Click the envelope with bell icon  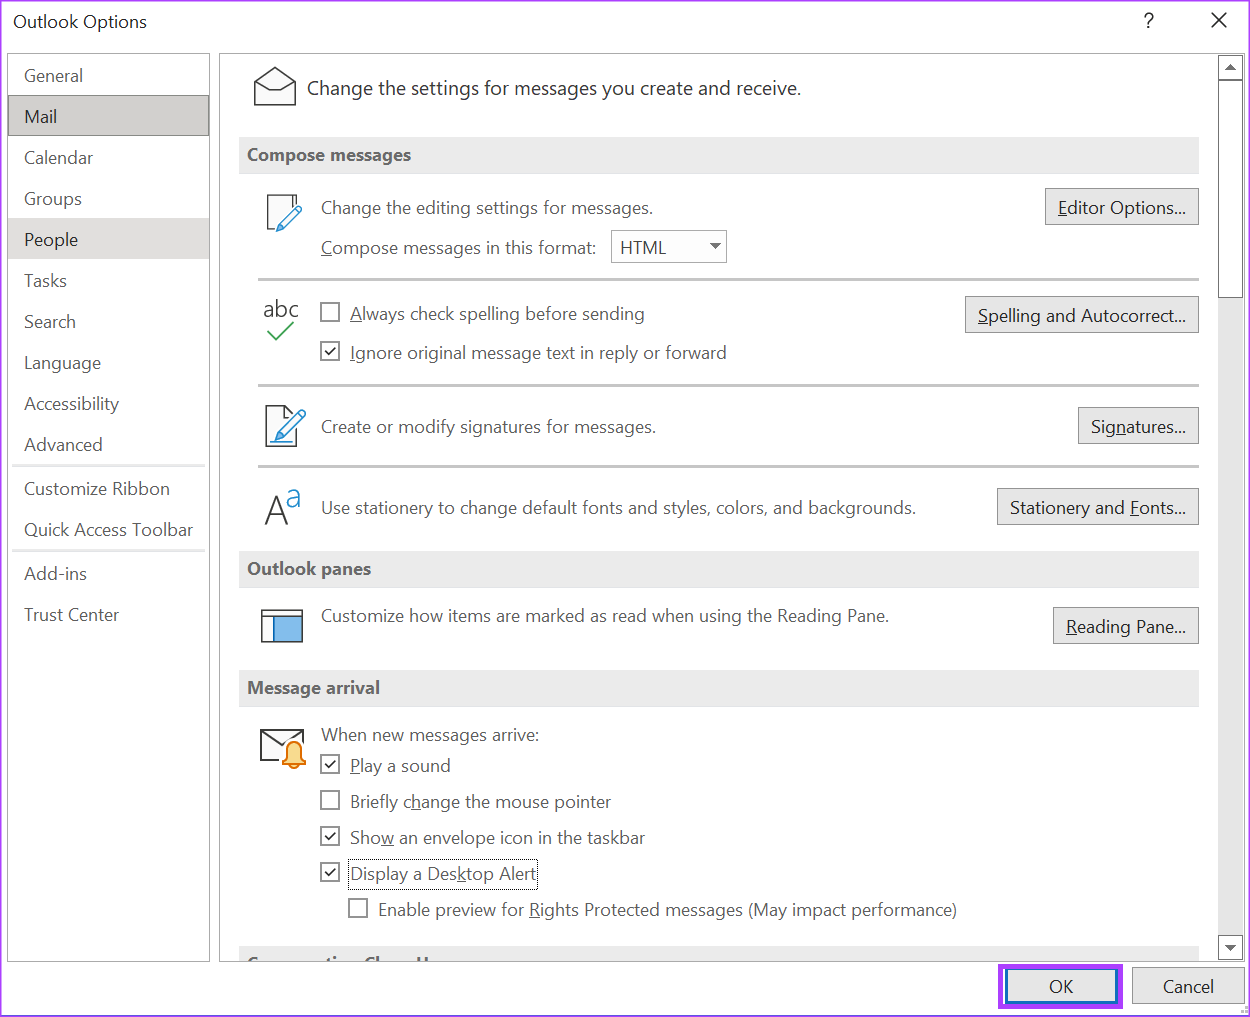tap(283, 748)
